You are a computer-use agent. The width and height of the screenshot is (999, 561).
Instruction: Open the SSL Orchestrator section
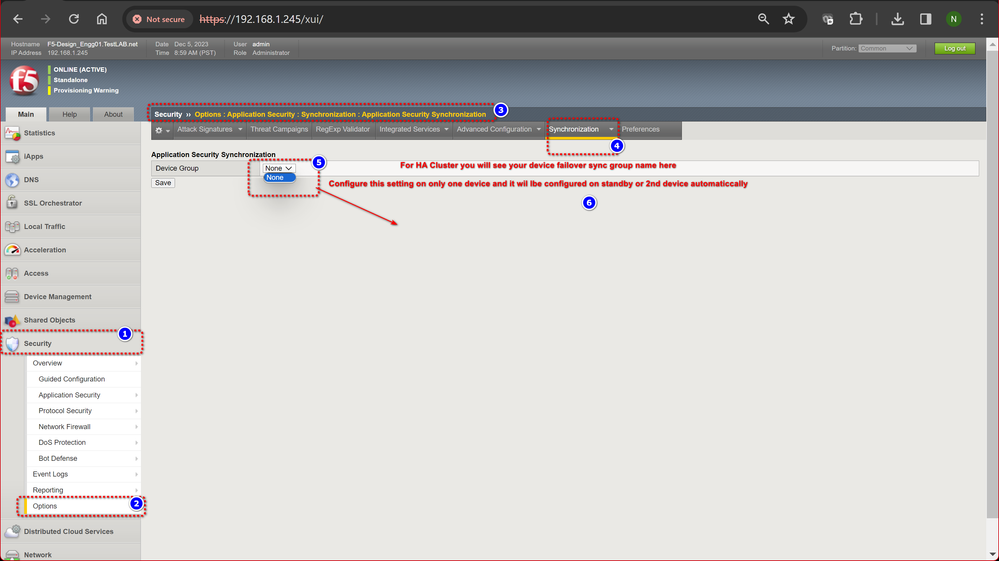pos(70,203)
